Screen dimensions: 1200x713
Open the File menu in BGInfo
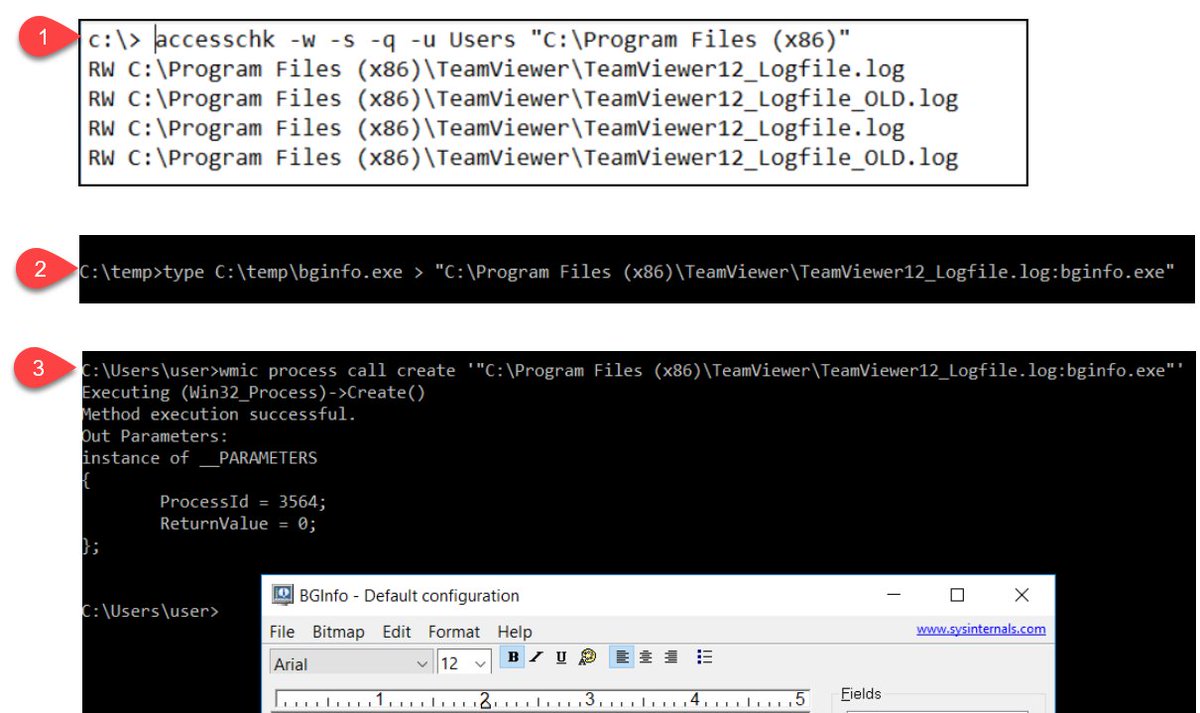[282, 632]
